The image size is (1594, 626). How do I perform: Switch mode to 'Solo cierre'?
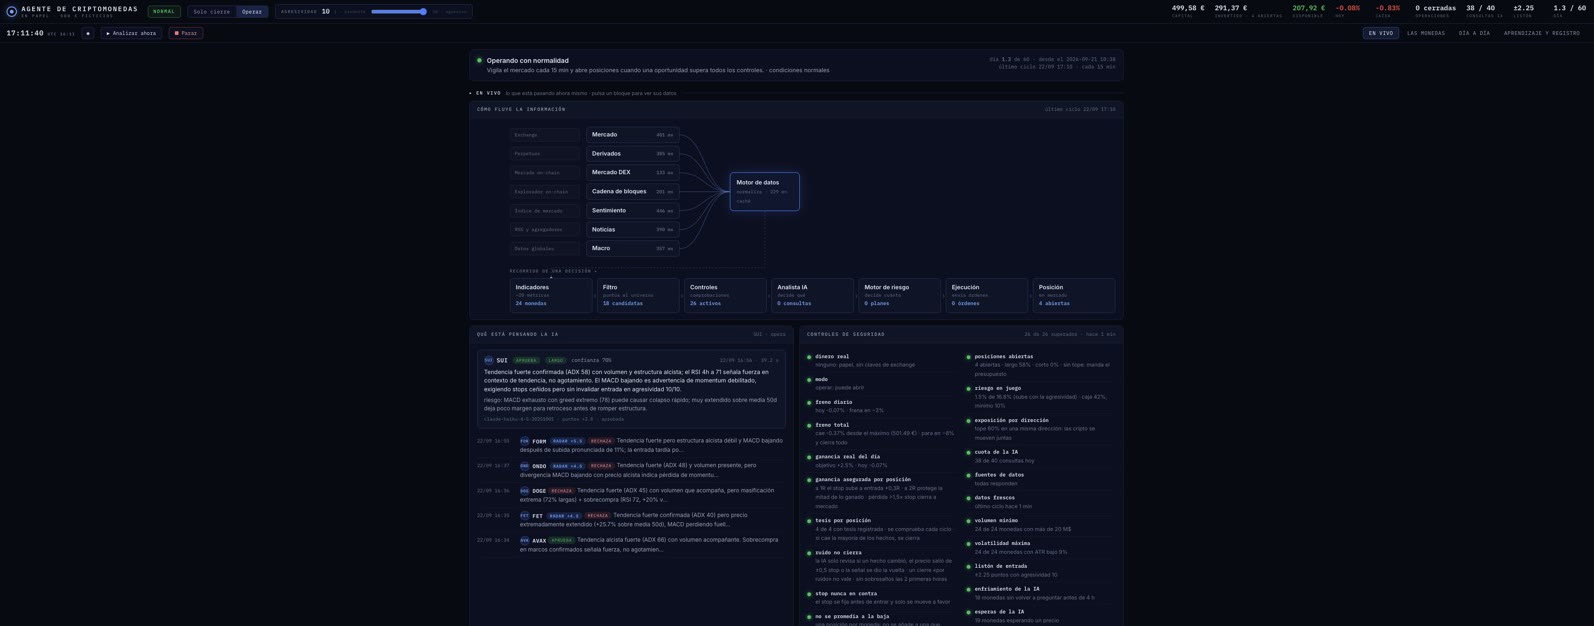212,12
